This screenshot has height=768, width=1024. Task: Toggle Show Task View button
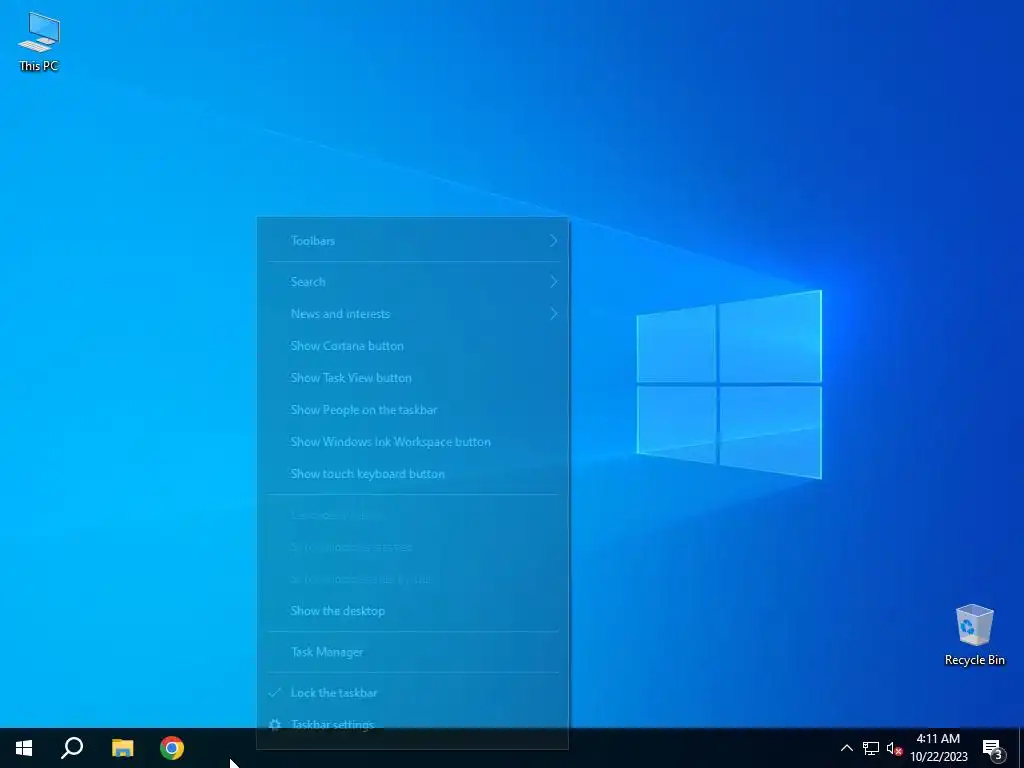(x=413, y=377)
